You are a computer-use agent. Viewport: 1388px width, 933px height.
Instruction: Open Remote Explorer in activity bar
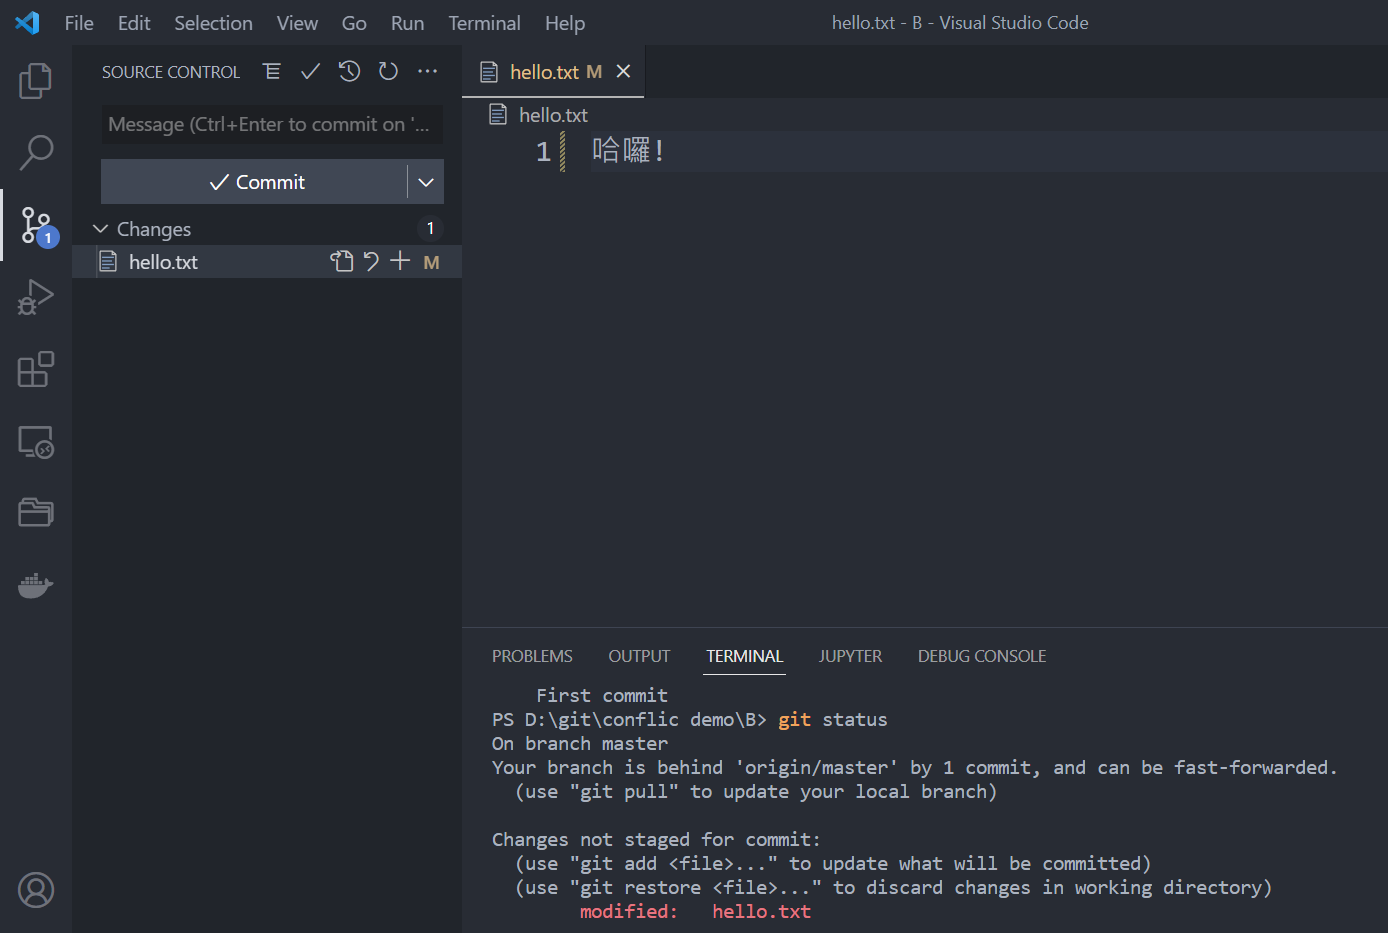pyautogui.click(x=36, y=441)
